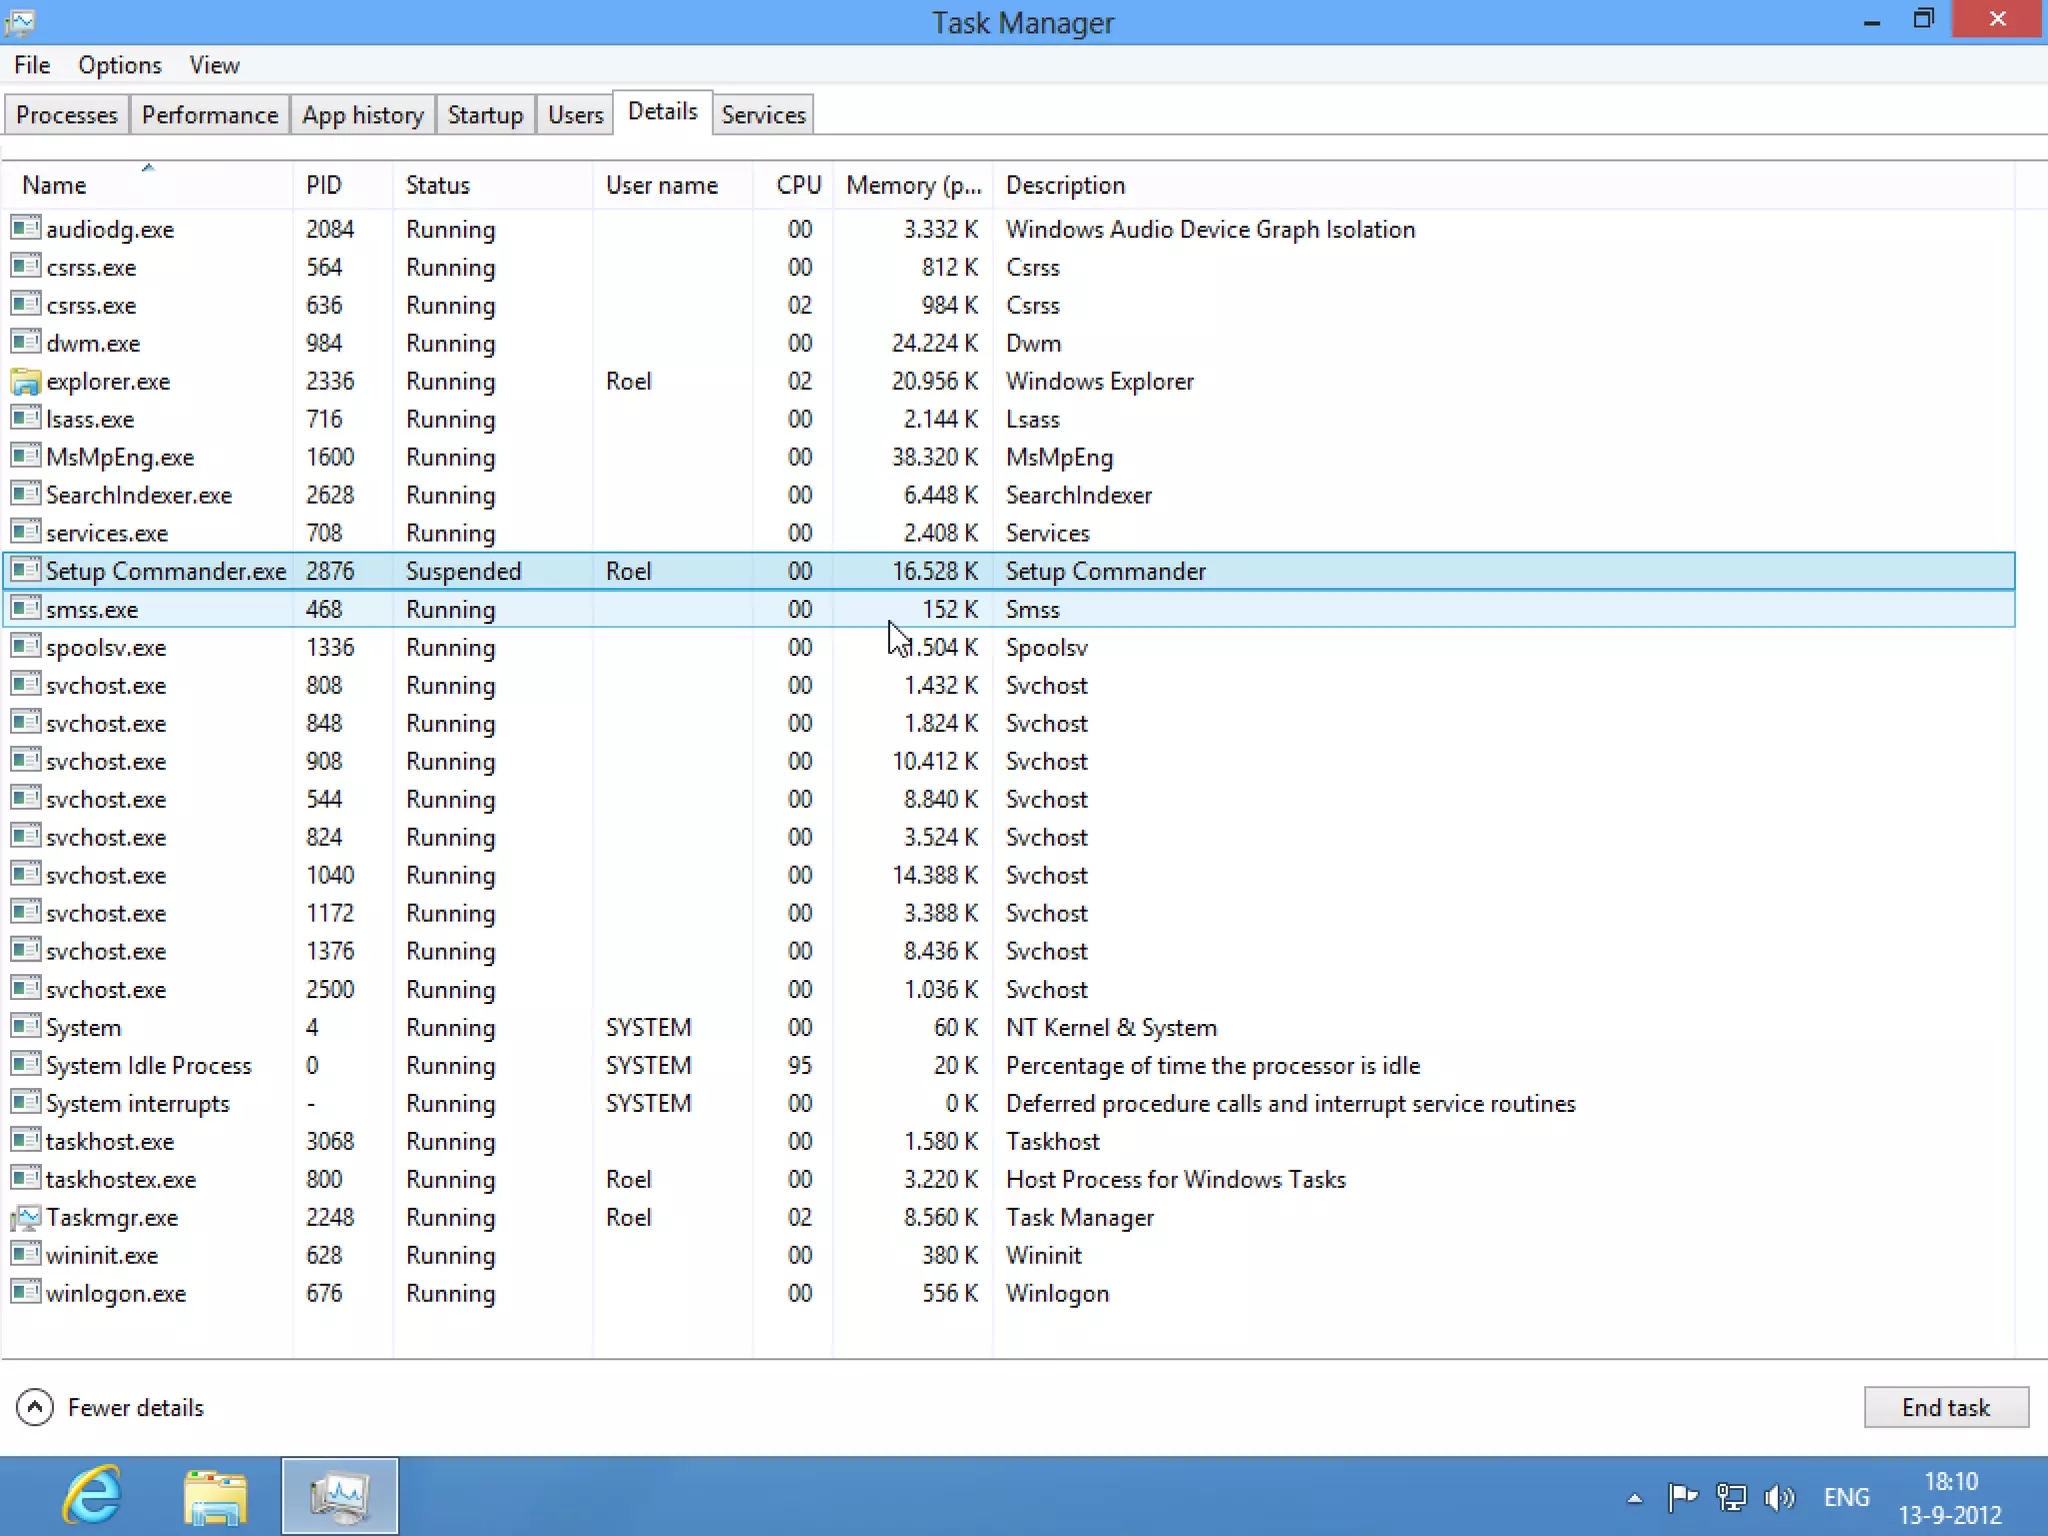Select the services.exe row
Screen dimensions: 2048x1536
tap(1009, 533)
